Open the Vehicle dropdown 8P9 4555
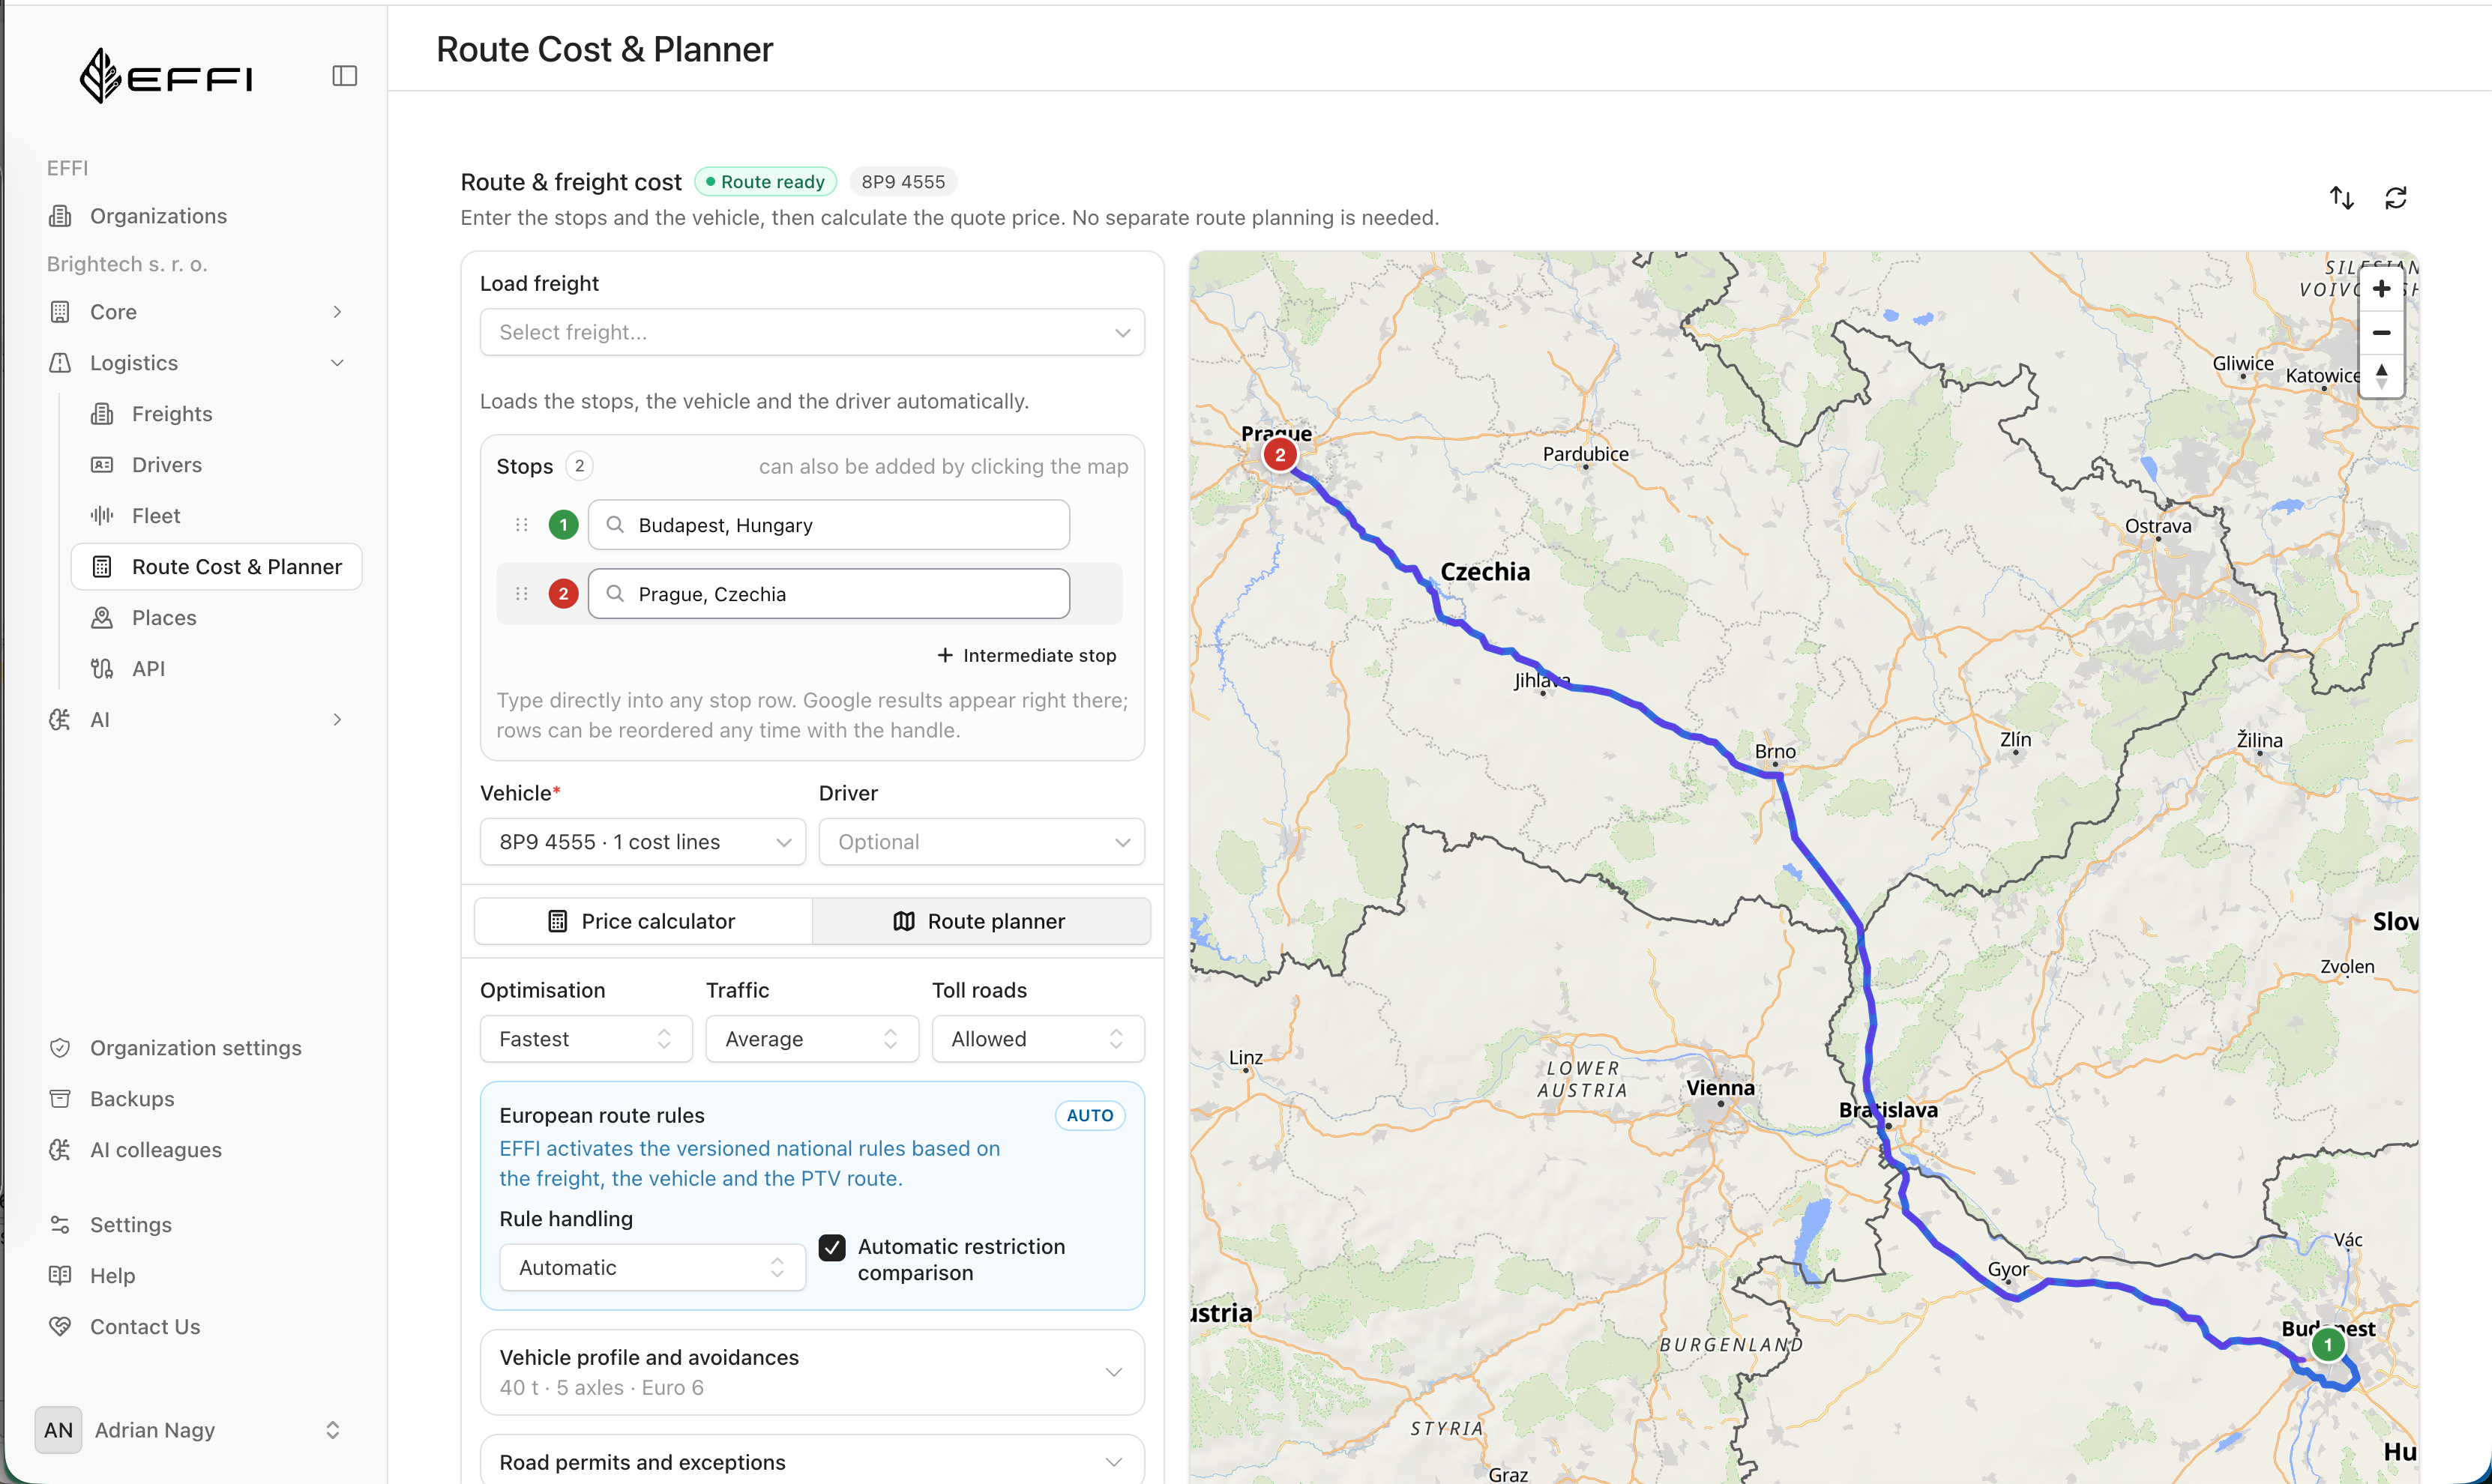Viewport: 2492px width, 1484px height. [642, 842]
